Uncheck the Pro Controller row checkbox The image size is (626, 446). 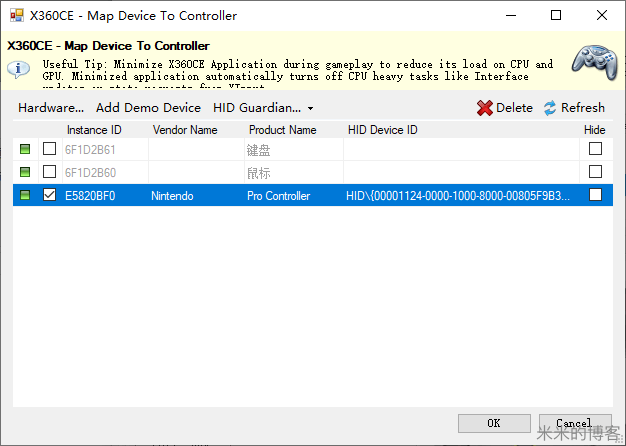49,196
